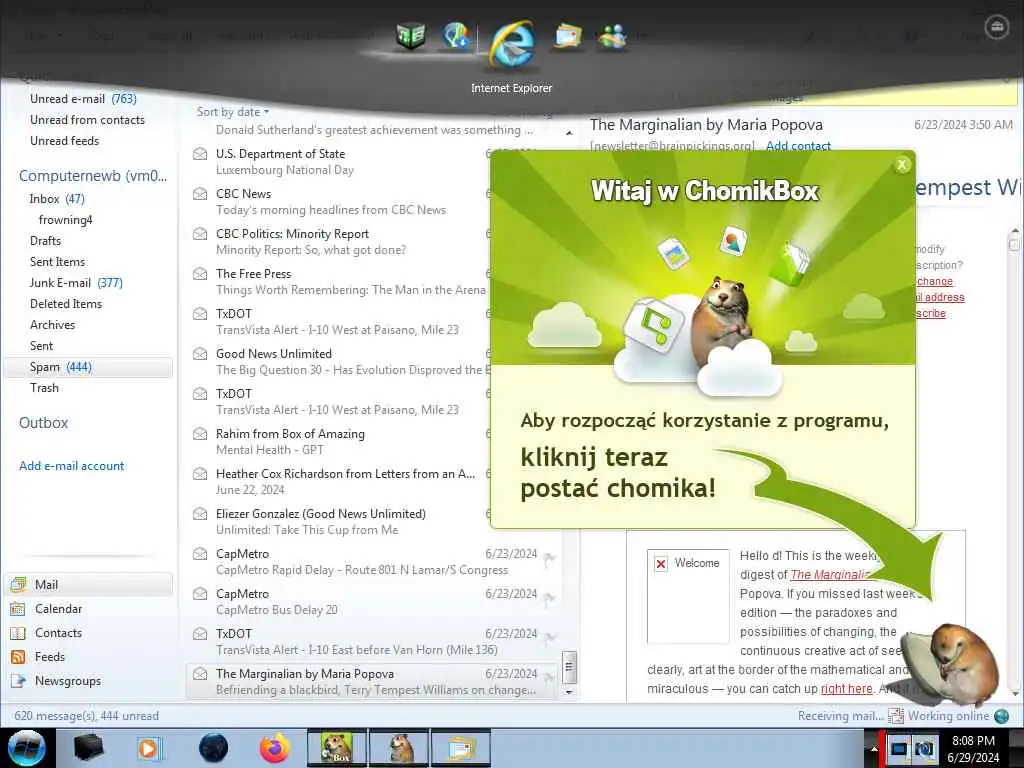Click the Working online globe status icon
This screenshot has width=1024, height=768.
[x=1001, y=716]
